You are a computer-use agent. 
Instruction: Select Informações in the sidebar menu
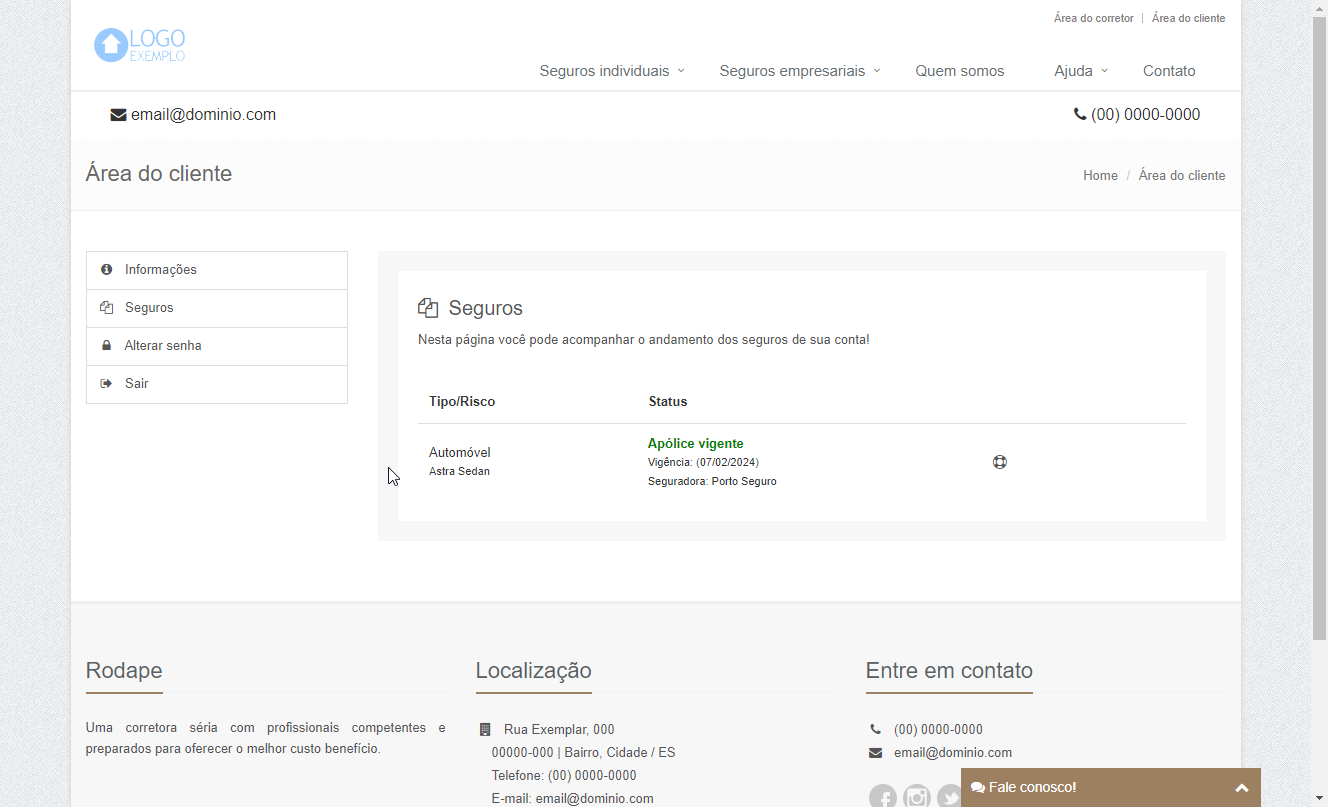[217, 270]
